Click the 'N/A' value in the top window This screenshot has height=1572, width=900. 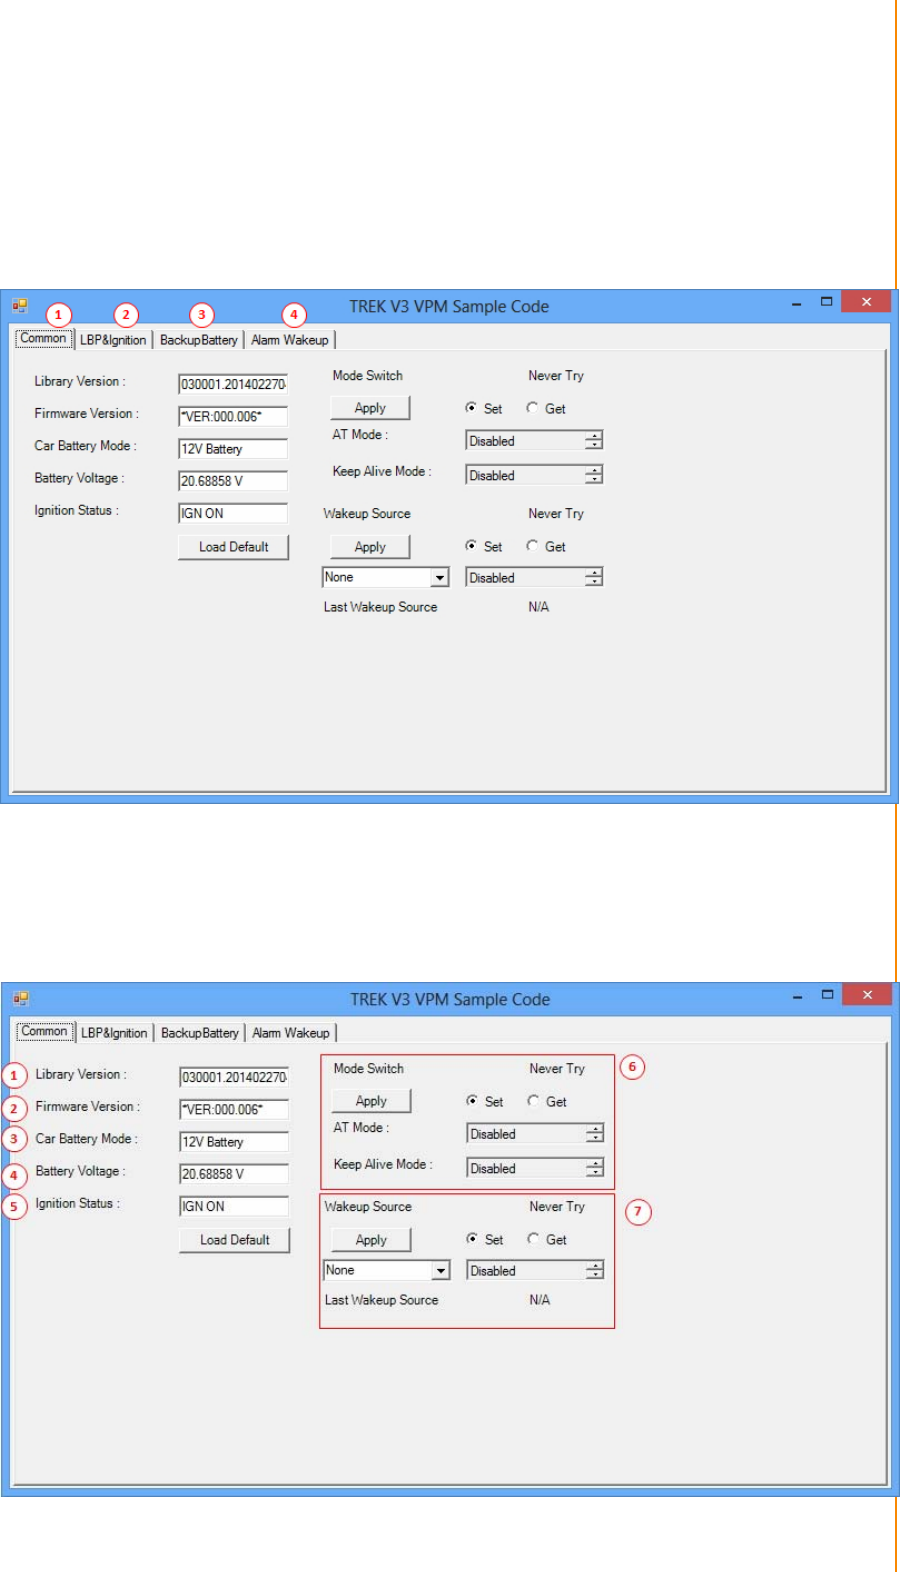(x=538, y=607)
